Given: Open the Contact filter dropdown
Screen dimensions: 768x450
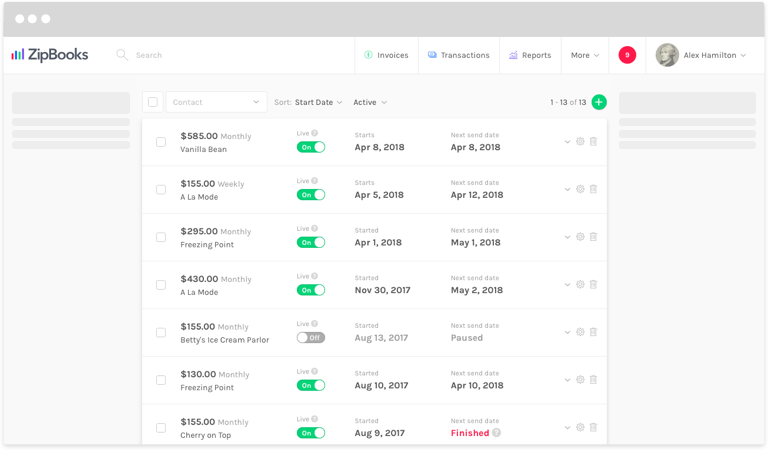Looking at the screenshot, I should coord(216,102).
